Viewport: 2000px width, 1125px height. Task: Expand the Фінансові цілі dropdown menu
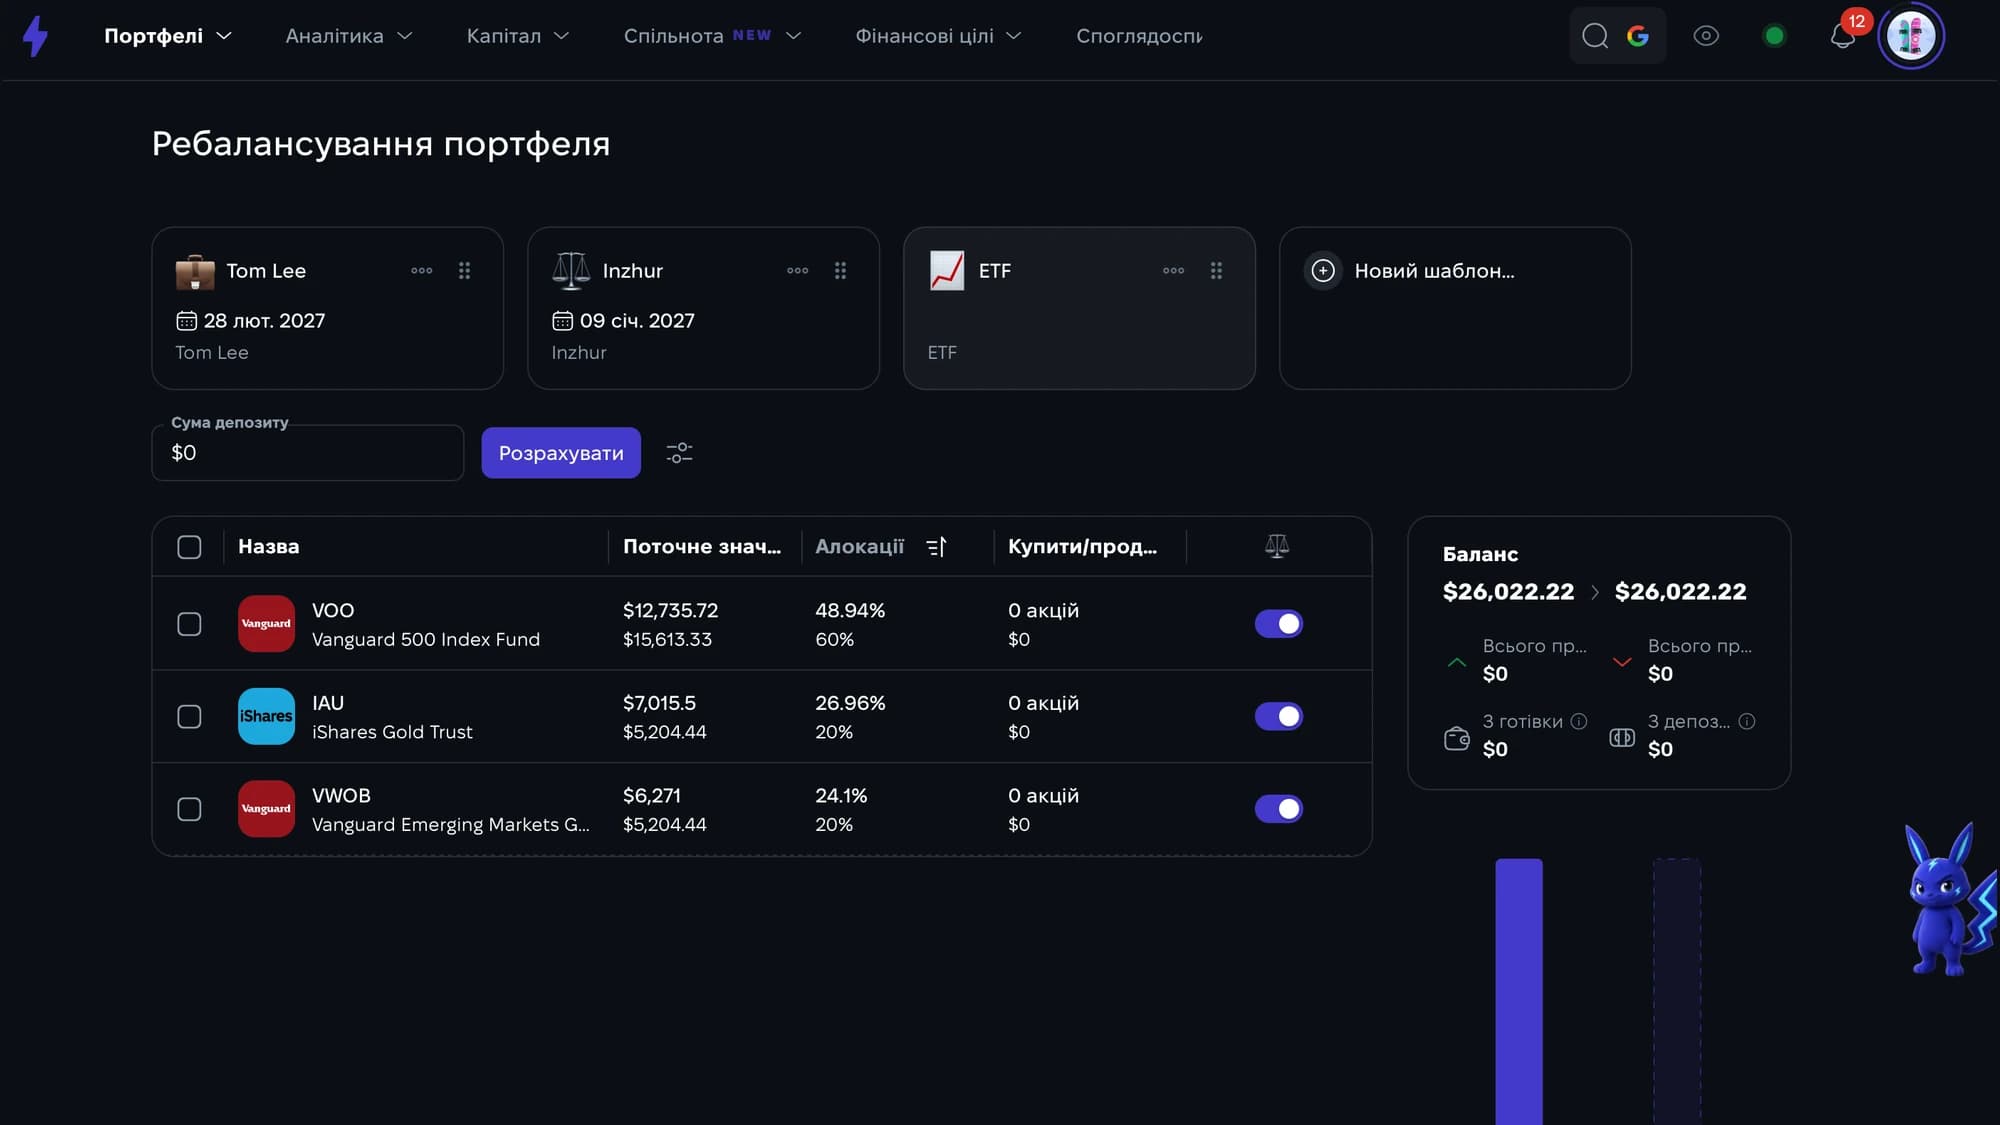(938, 36)
